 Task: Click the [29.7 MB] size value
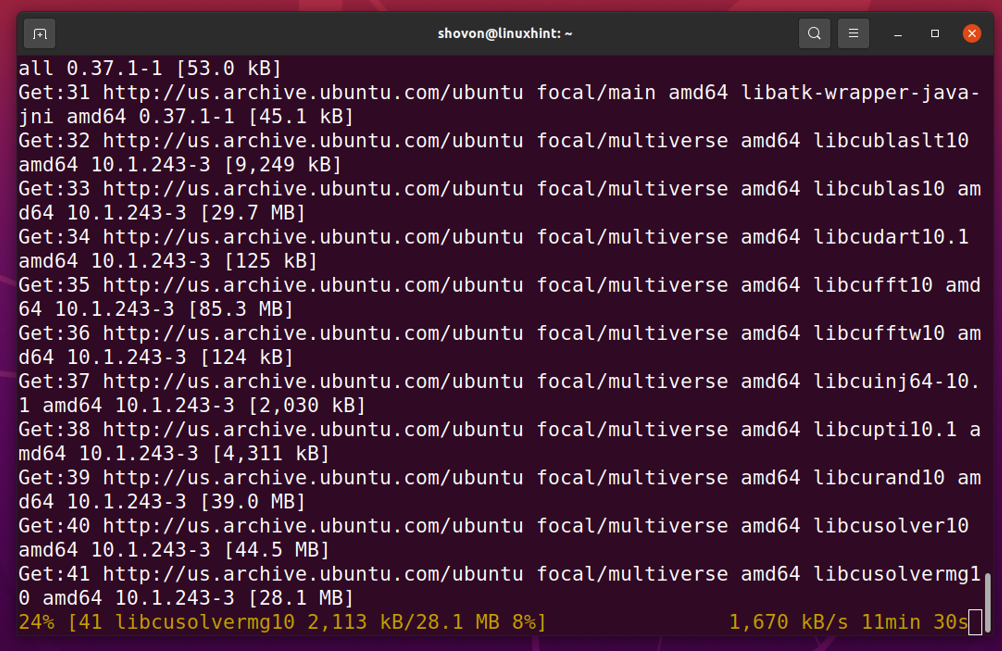(x=252, y=213)
